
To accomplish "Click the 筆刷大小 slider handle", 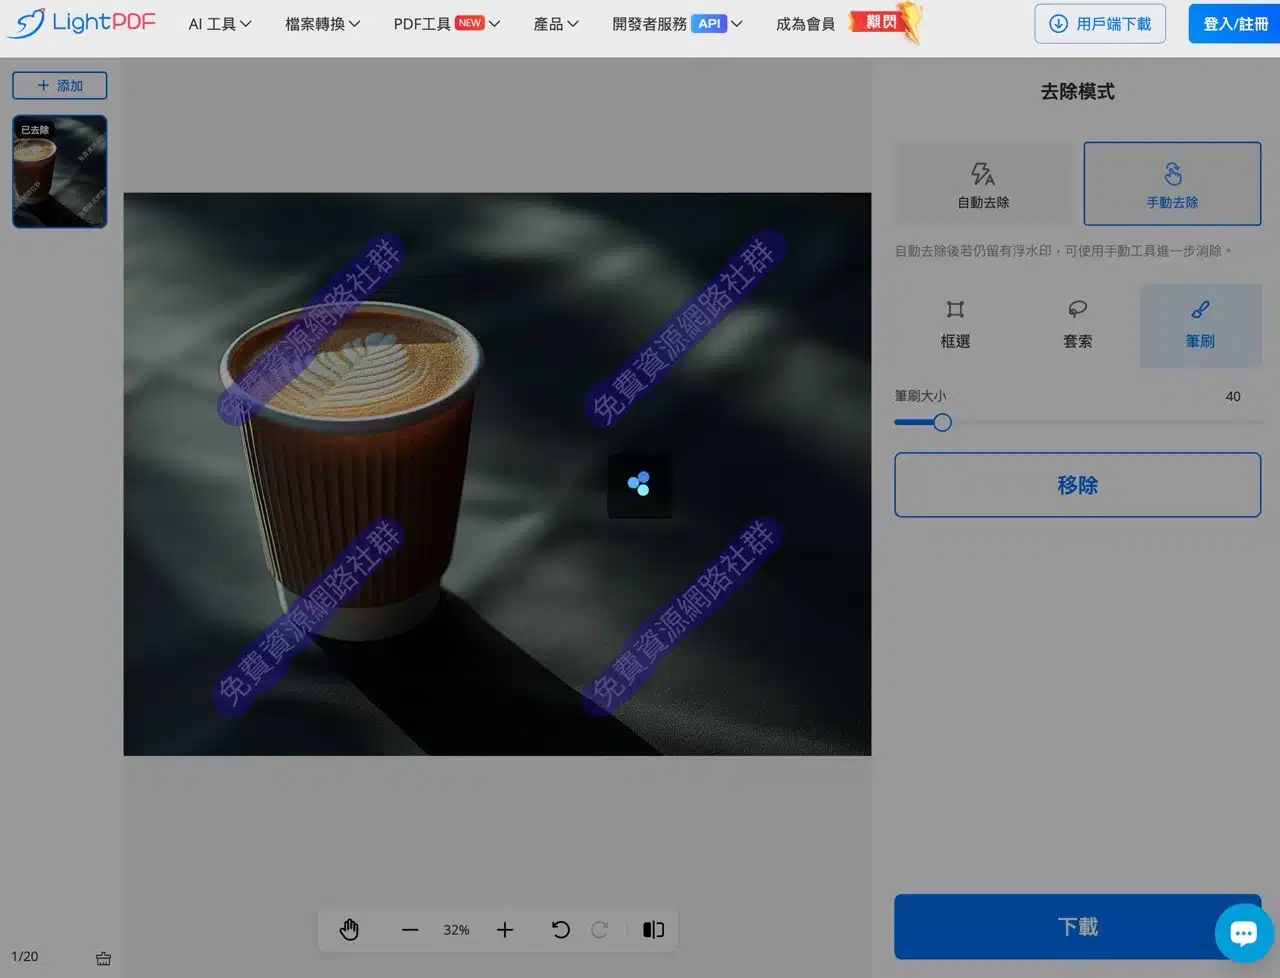I will [x=942, y=423].
